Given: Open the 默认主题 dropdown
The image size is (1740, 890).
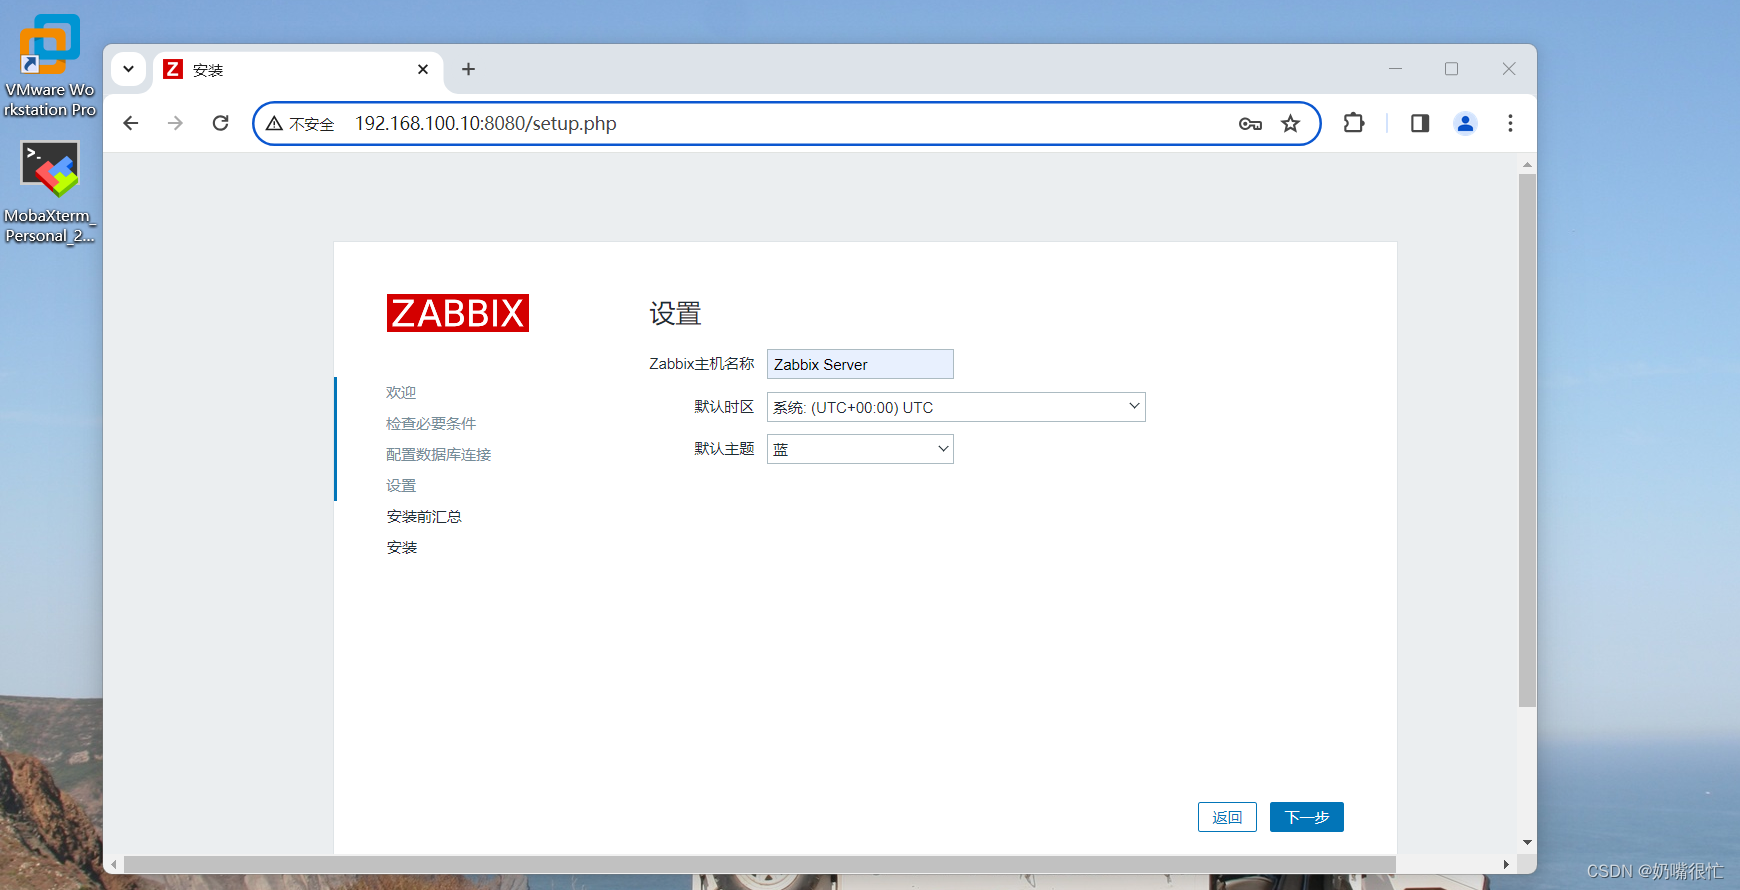Looking at the screenshot, I should click(860, 449).
